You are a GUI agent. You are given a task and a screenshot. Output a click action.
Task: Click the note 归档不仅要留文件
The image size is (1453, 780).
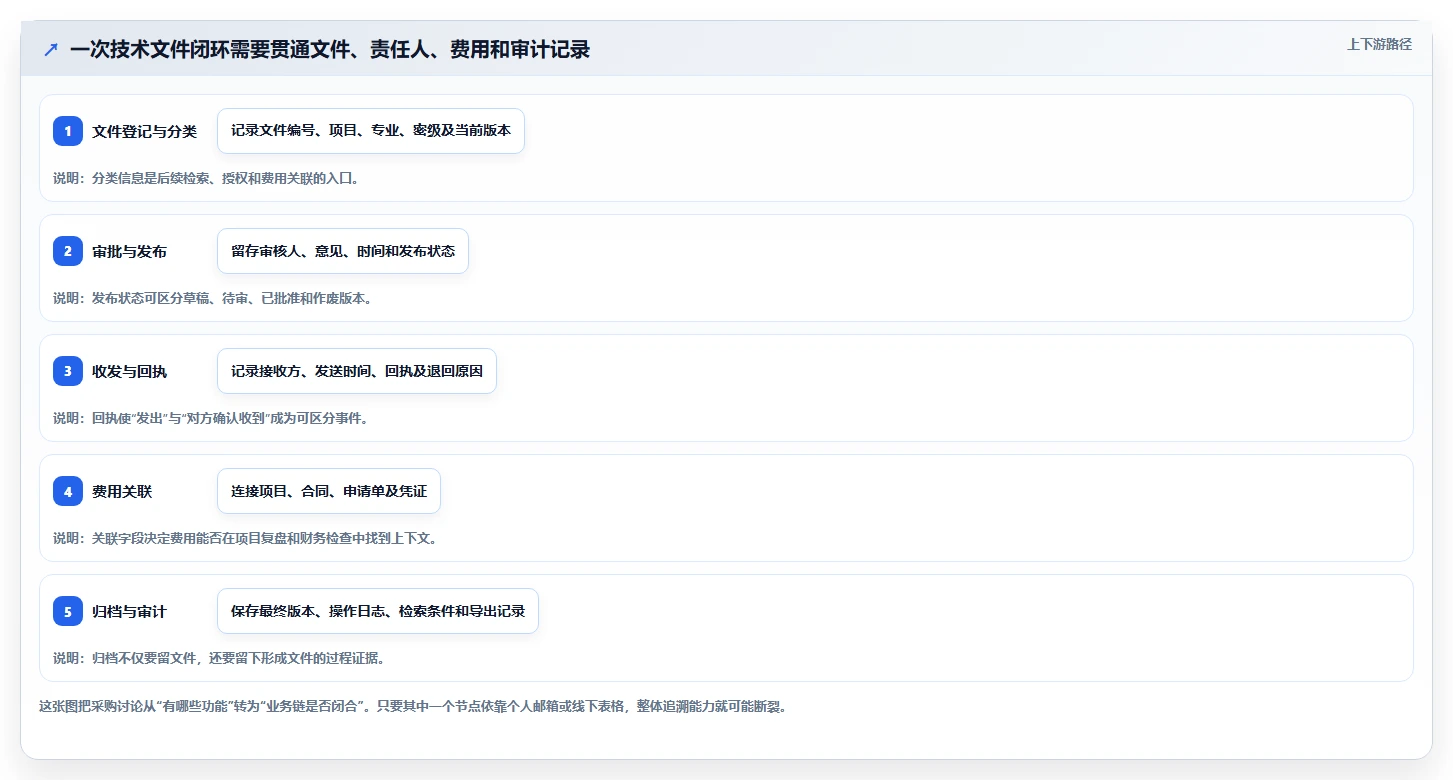pos(219,658)
